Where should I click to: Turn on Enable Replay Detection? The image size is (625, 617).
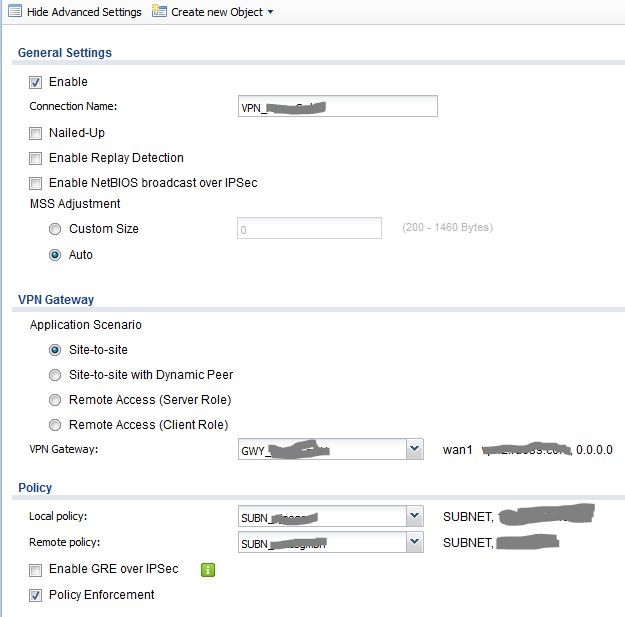click(36, 158)
